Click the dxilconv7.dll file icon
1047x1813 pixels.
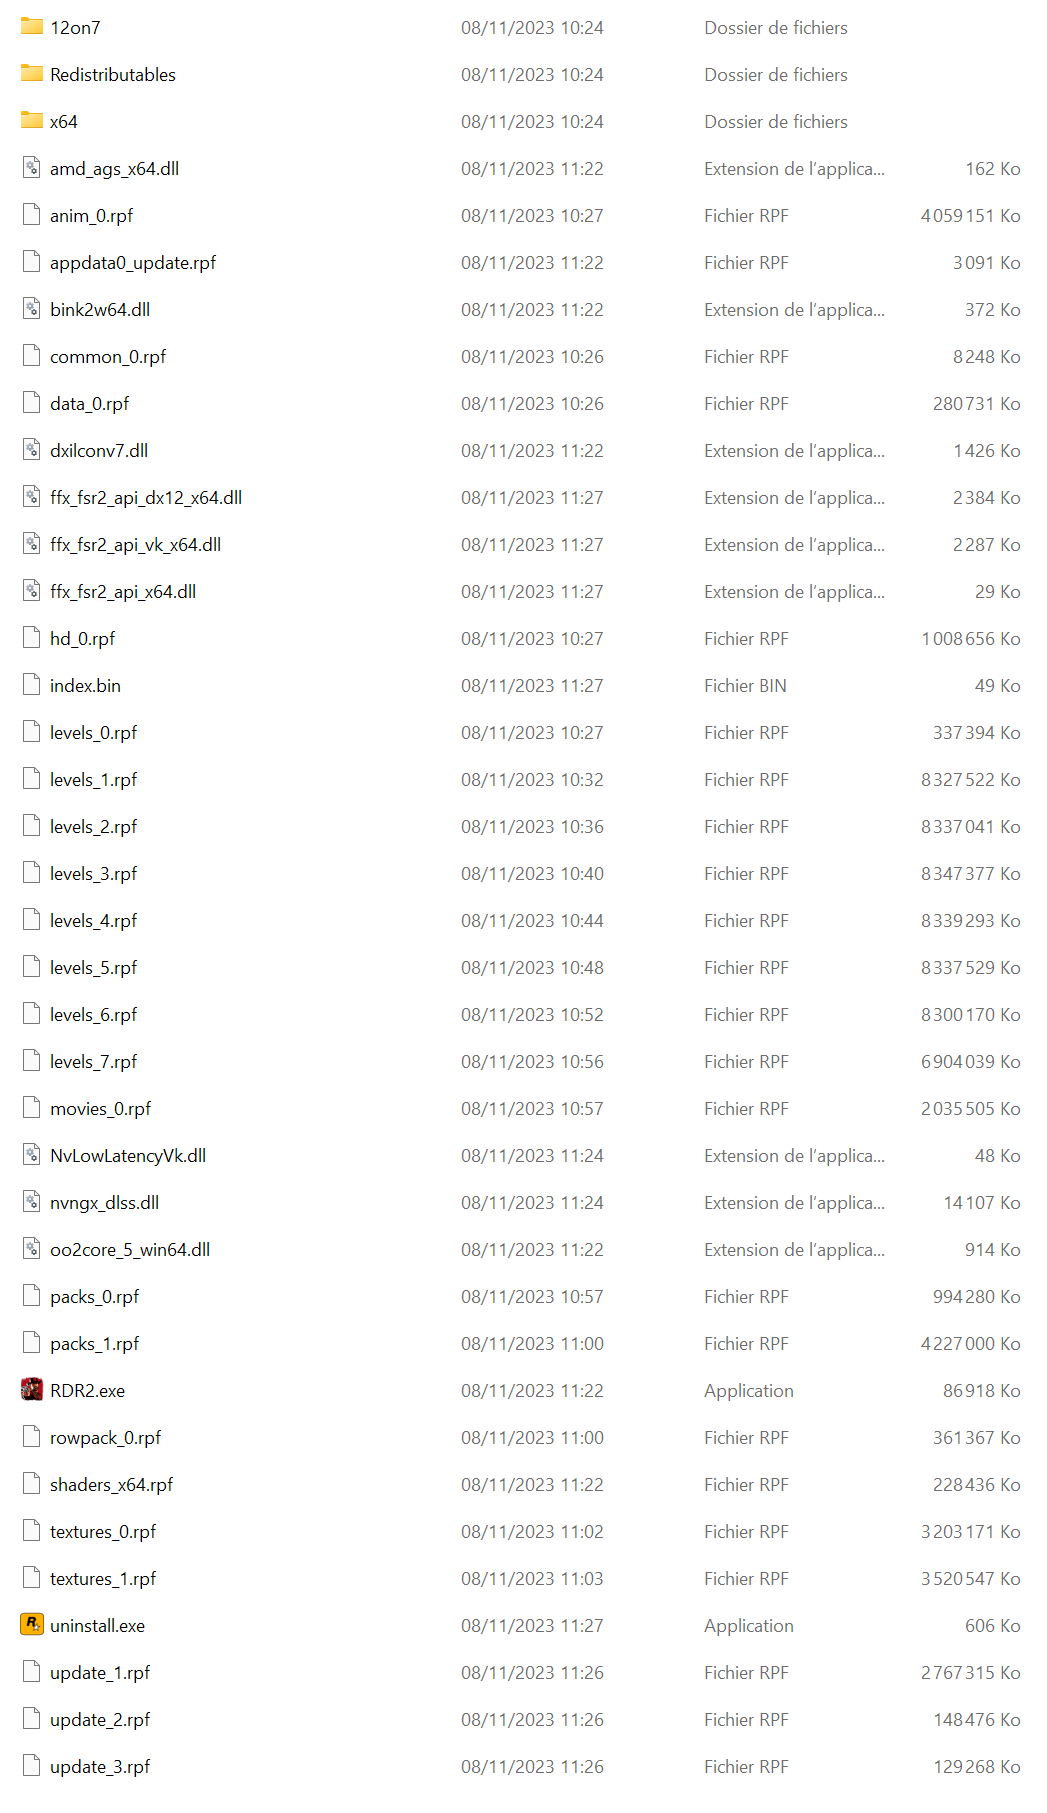(x=32, y=450)
